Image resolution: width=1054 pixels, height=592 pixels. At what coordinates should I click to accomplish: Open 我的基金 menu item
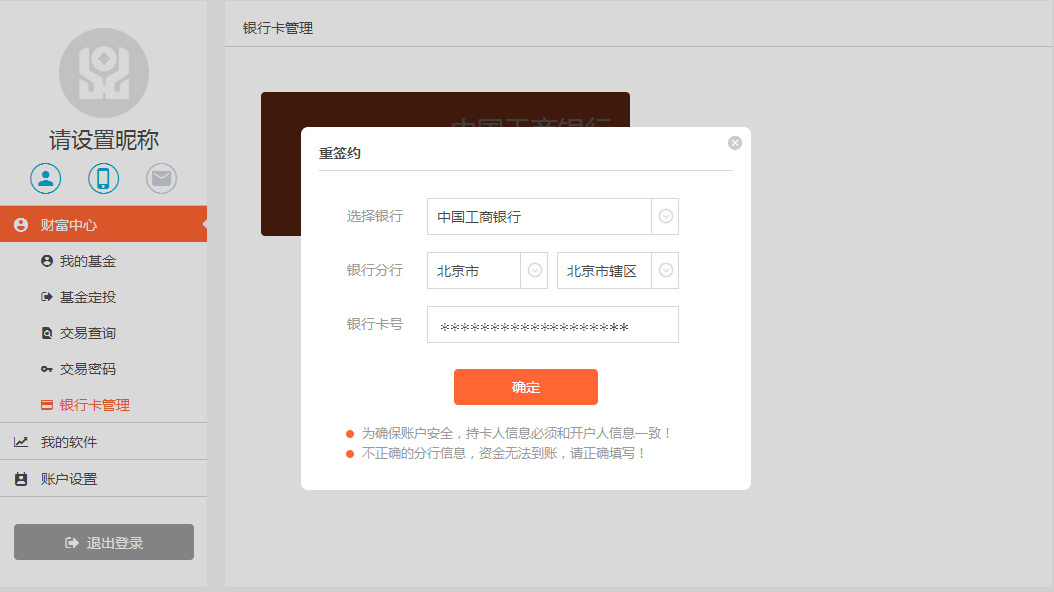coord(88,261)
